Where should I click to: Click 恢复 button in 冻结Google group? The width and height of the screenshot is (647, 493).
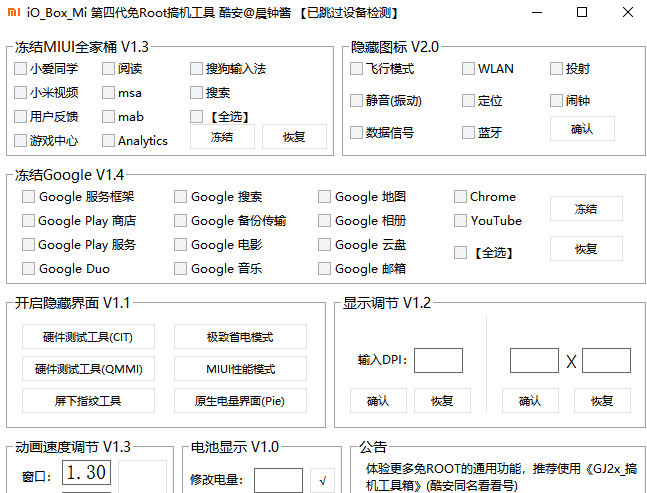[x=586, y=248]
